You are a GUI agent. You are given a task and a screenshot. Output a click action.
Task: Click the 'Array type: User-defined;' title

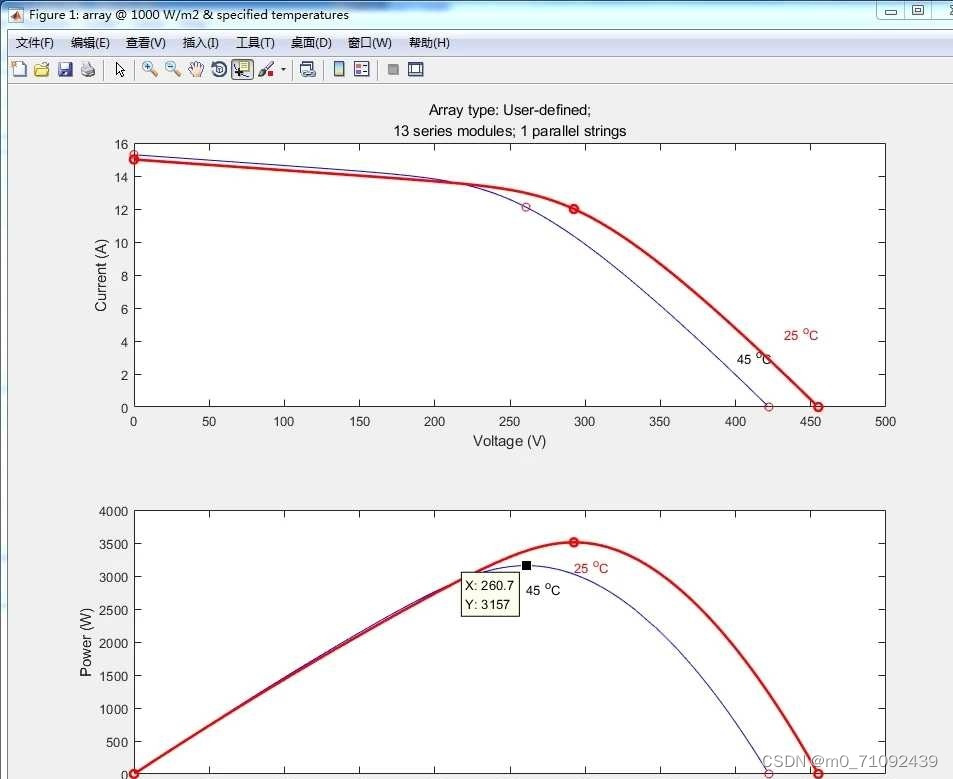click(509, 110)
